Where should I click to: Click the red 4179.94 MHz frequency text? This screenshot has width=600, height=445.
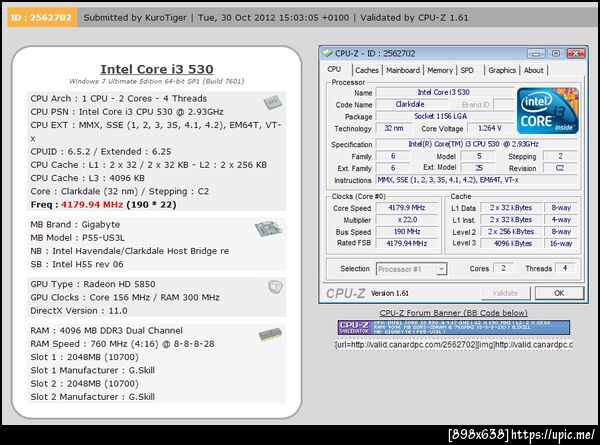click(92, 205)
